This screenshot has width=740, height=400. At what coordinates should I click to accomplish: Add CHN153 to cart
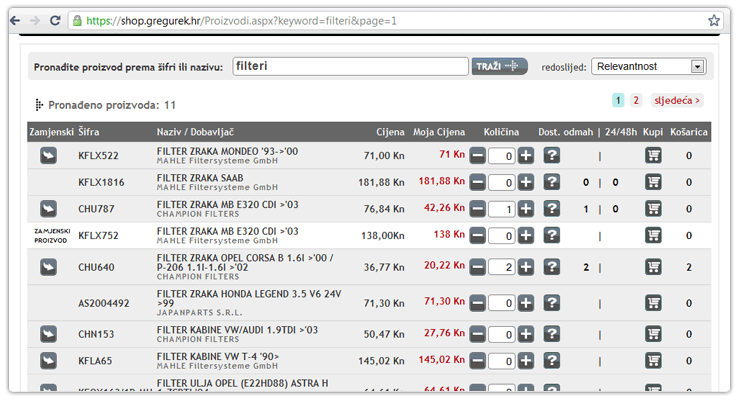tap(653, 334)
